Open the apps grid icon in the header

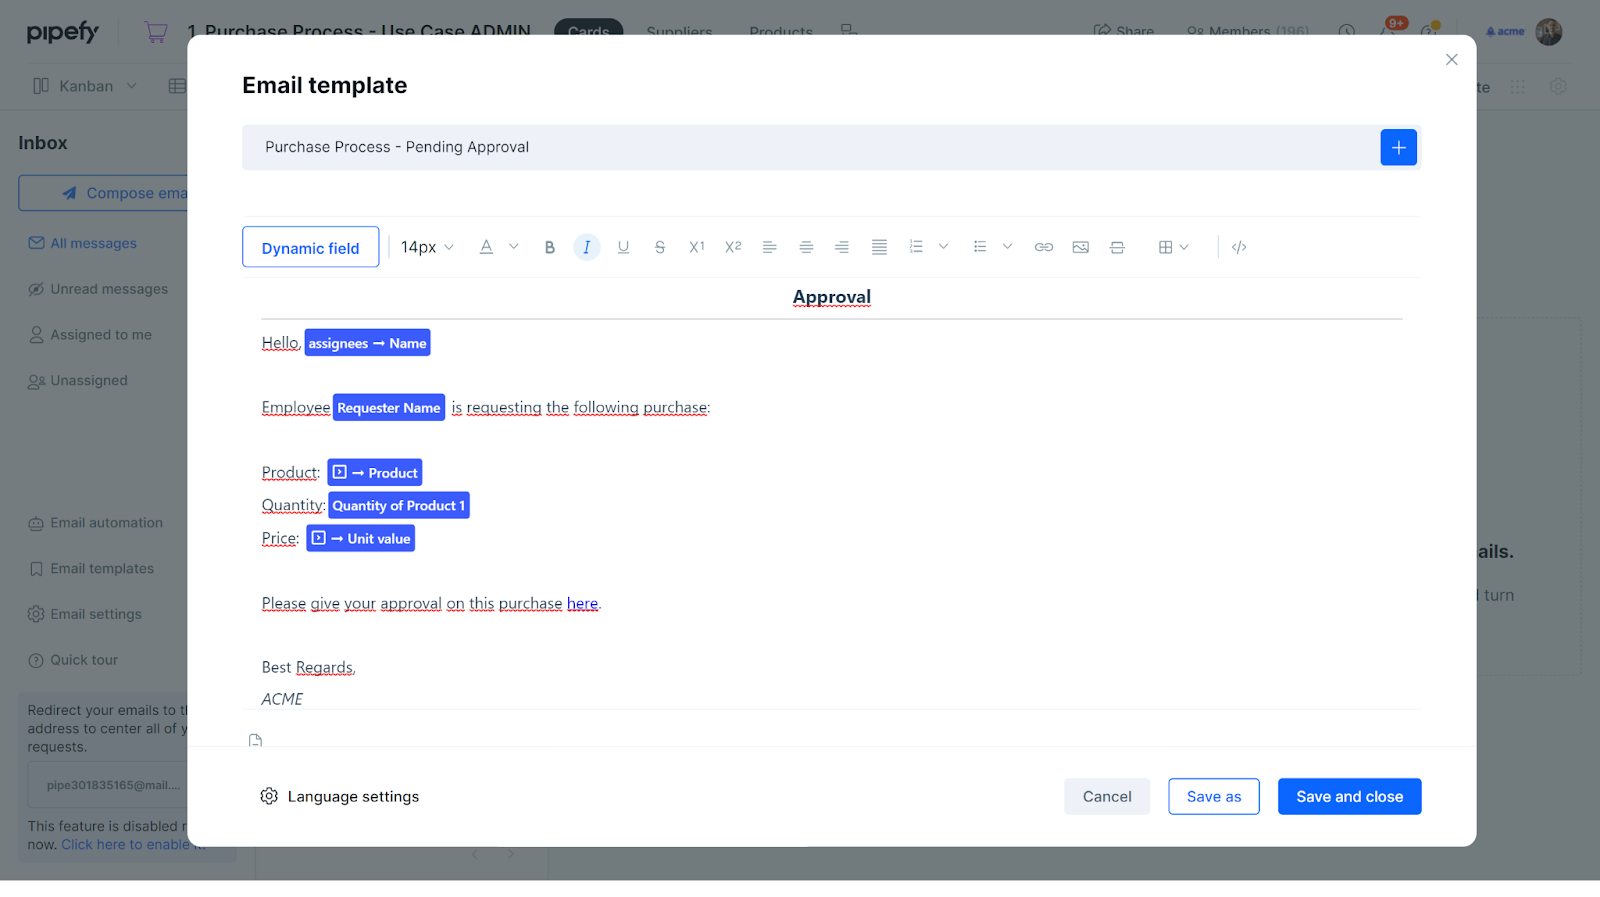[1518, 87]
